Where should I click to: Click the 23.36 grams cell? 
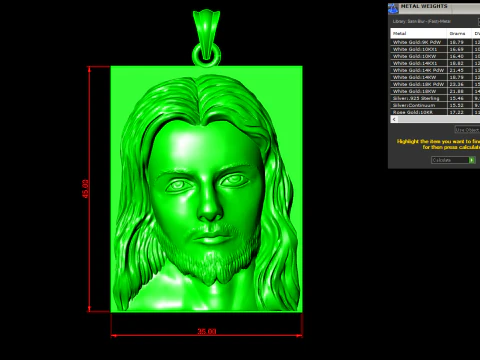[x=459, y=84]
